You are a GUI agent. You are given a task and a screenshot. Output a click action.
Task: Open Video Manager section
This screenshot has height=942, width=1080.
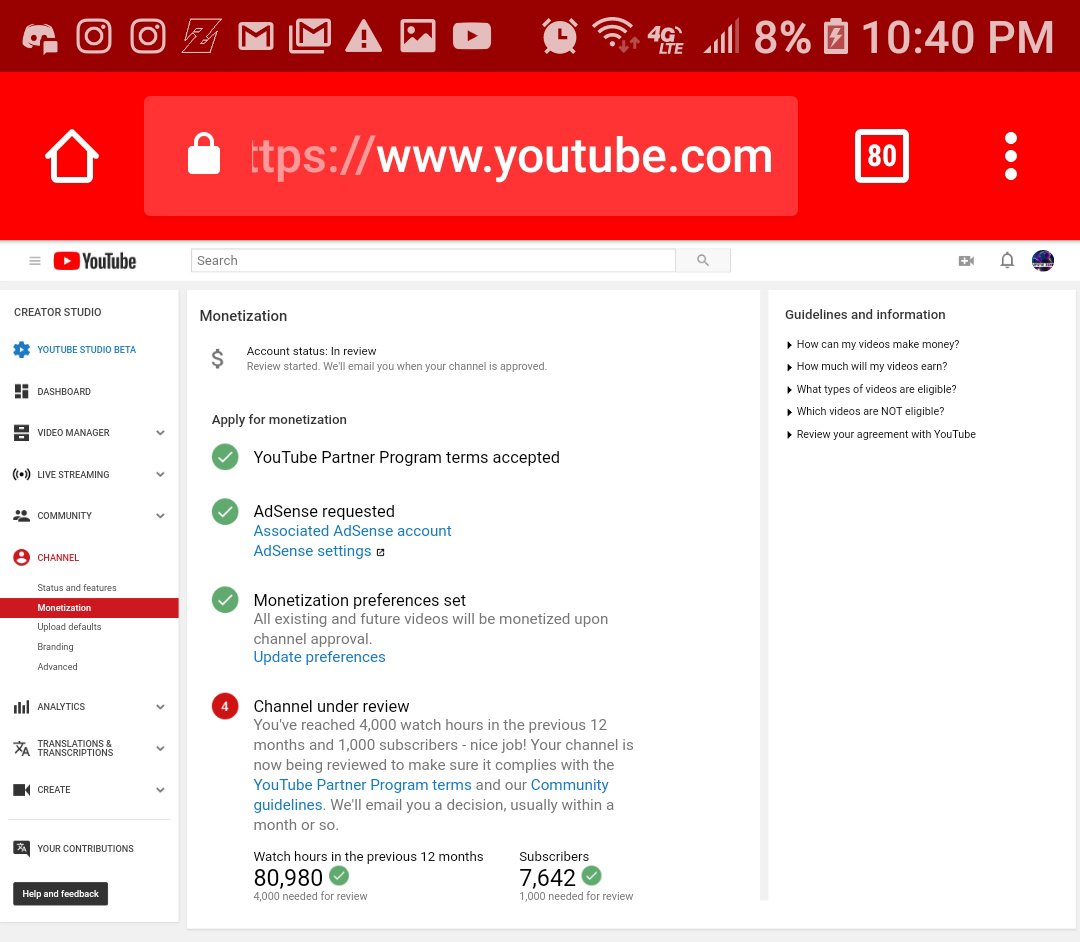[74, 433]
